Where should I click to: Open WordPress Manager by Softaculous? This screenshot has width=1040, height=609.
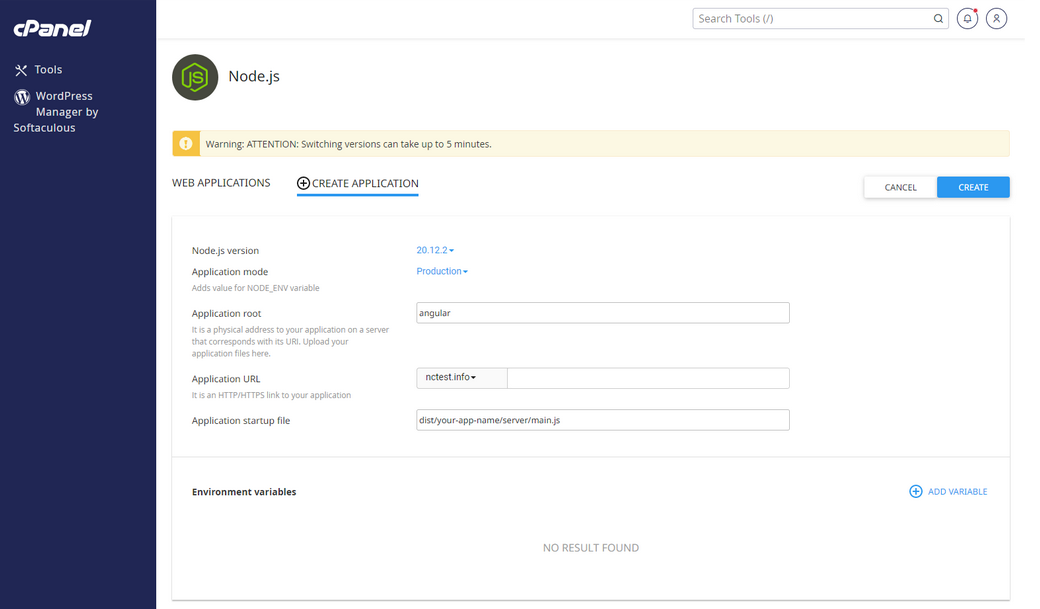pyautogui.click(x=56, y=111)
